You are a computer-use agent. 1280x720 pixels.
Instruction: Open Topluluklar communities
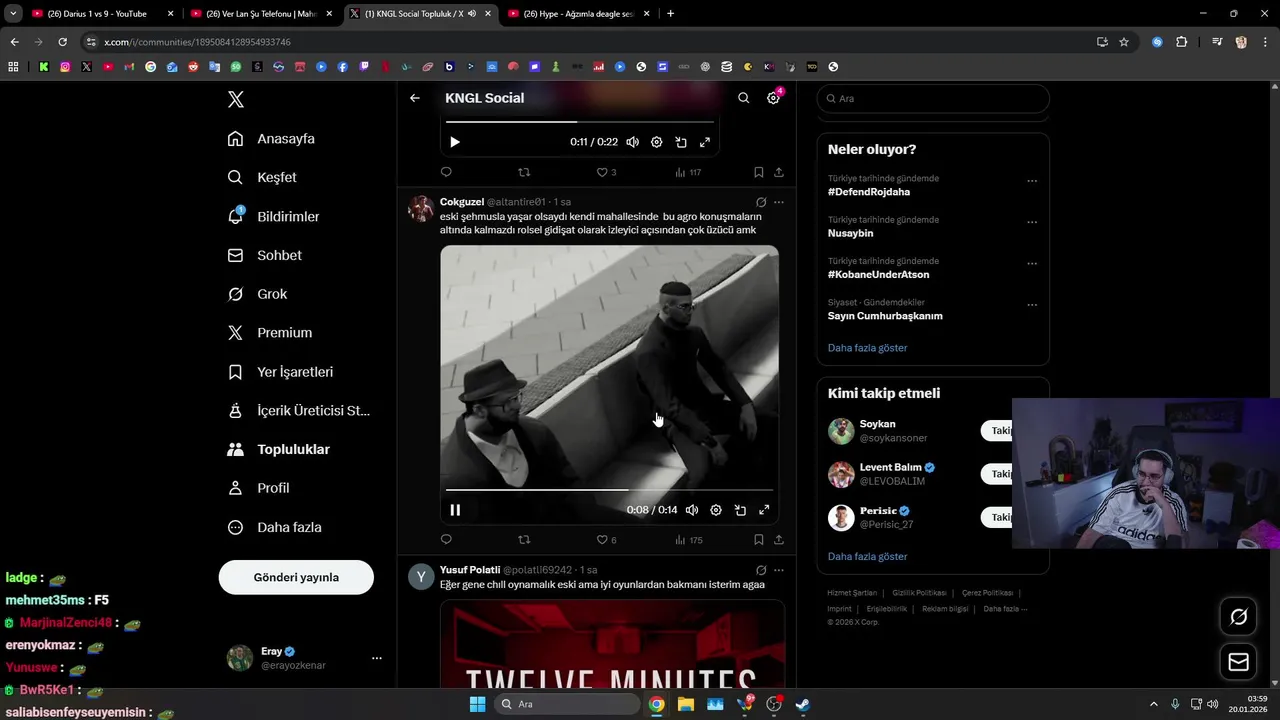click(x=278, y=450)
